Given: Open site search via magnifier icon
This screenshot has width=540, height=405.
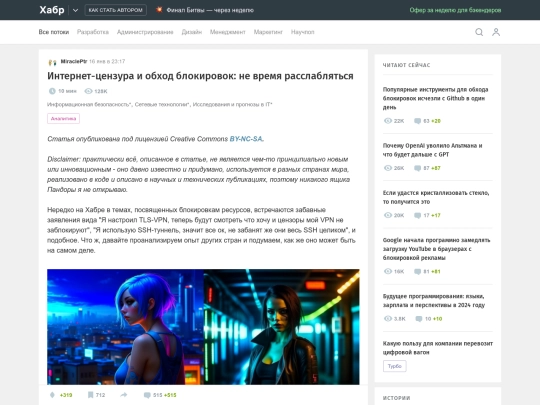Looking at the screenshot, I should 479,32.
